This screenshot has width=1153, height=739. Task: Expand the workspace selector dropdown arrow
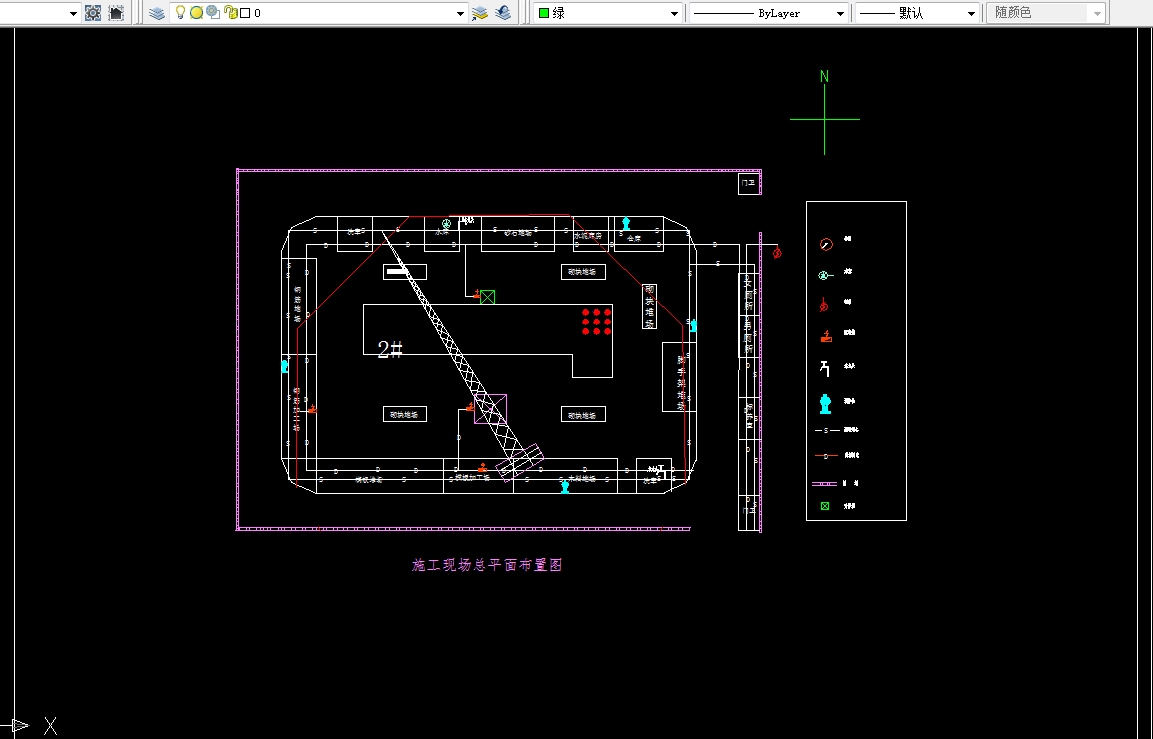[73, 13]
